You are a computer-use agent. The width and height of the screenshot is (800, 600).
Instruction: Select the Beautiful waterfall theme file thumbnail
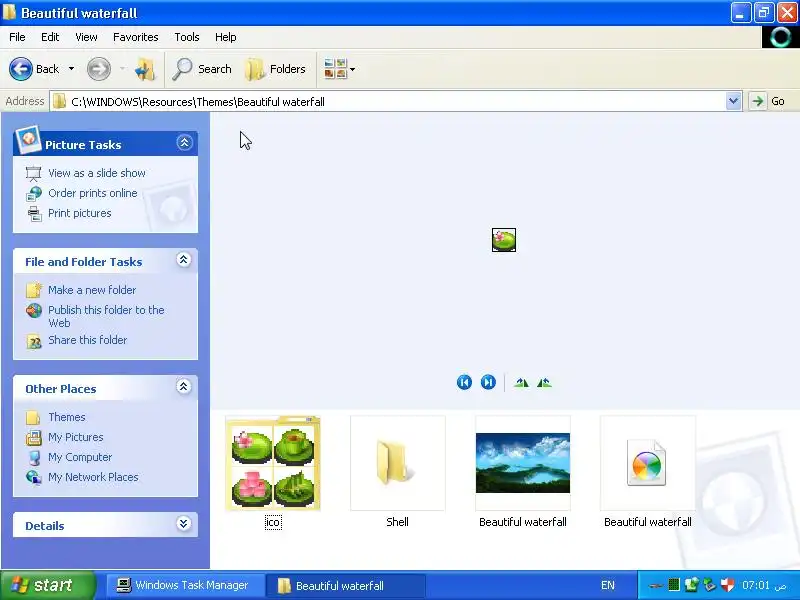tap(648, 463)
